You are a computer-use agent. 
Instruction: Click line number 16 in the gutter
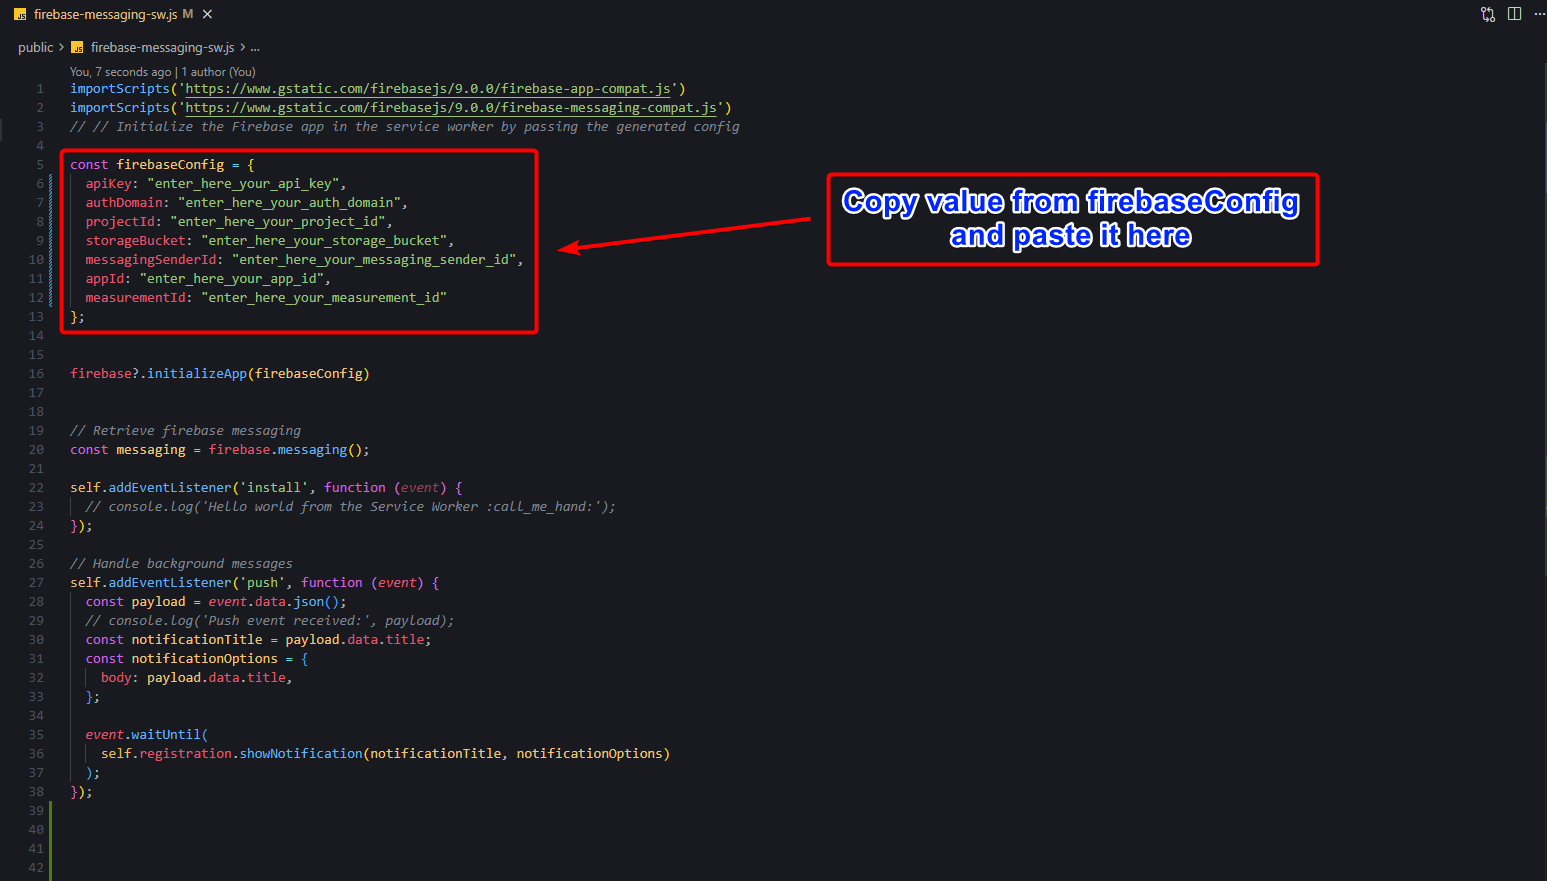point(36,374)
